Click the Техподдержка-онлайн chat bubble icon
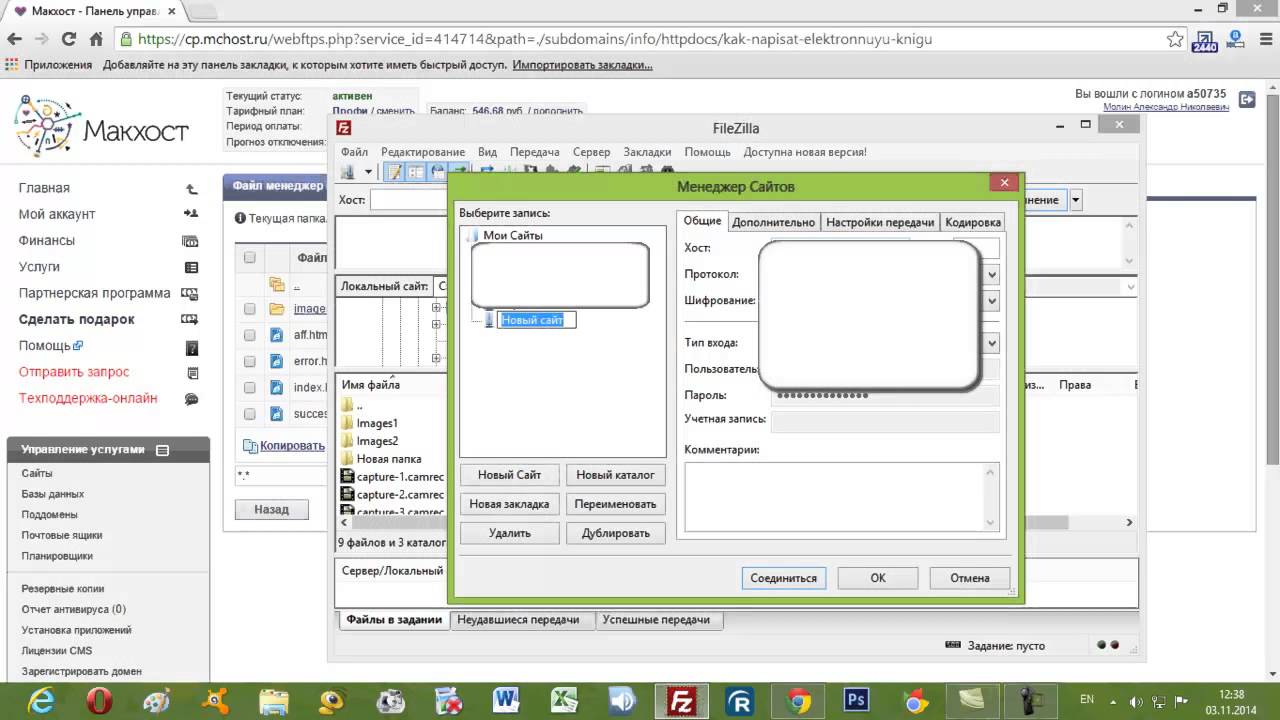Image resolution: width=1280 pixels, height=720 pixels. click(x=191, y=398)
